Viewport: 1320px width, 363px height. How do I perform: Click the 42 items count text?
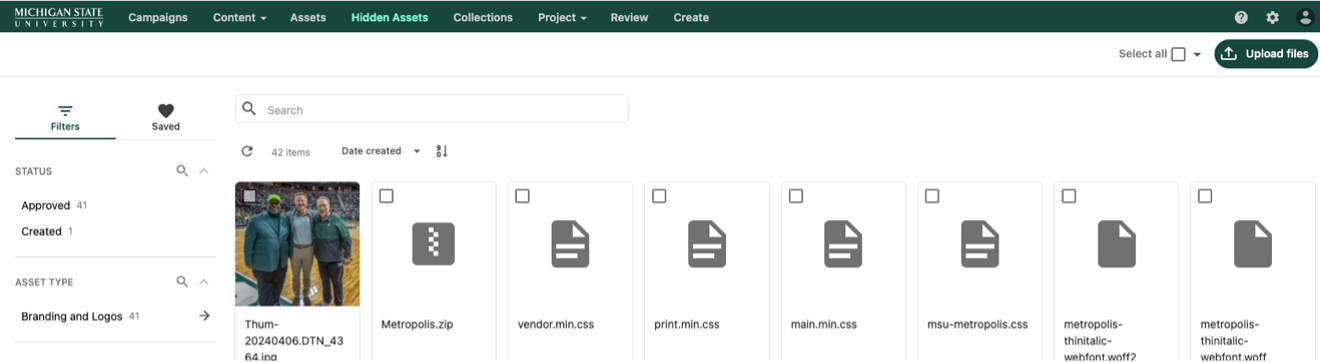(x=291, y=152)
